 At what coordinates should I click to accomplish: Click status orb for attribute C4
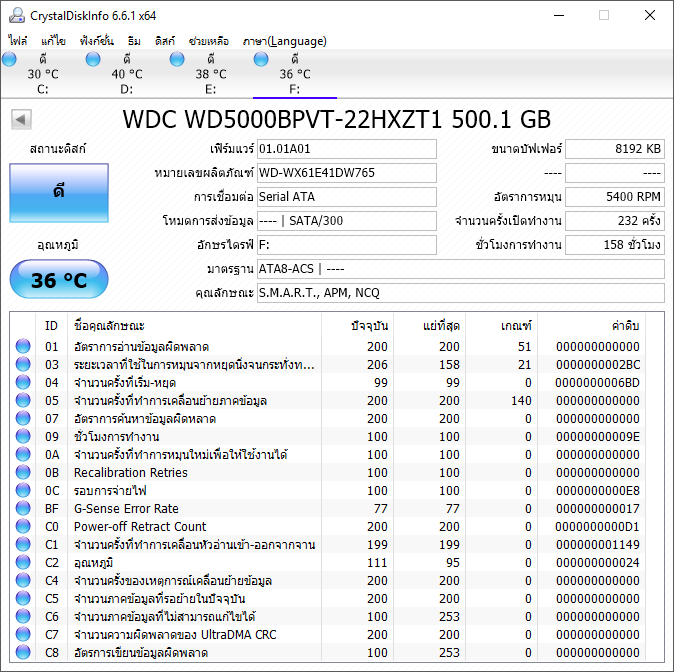pos(23,580)
